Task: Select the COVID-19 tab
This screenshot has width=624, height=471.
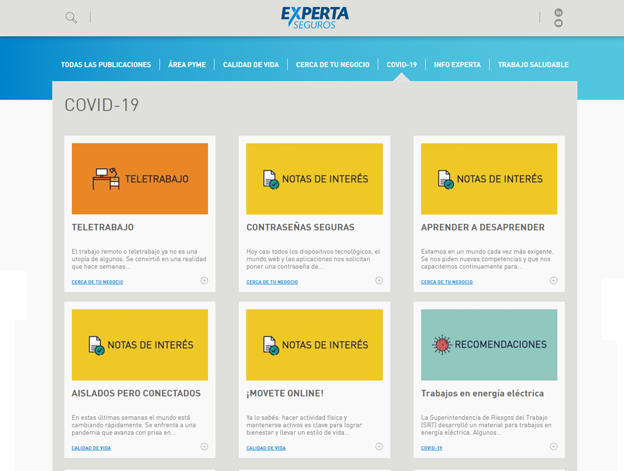Action: coord(402,64)
